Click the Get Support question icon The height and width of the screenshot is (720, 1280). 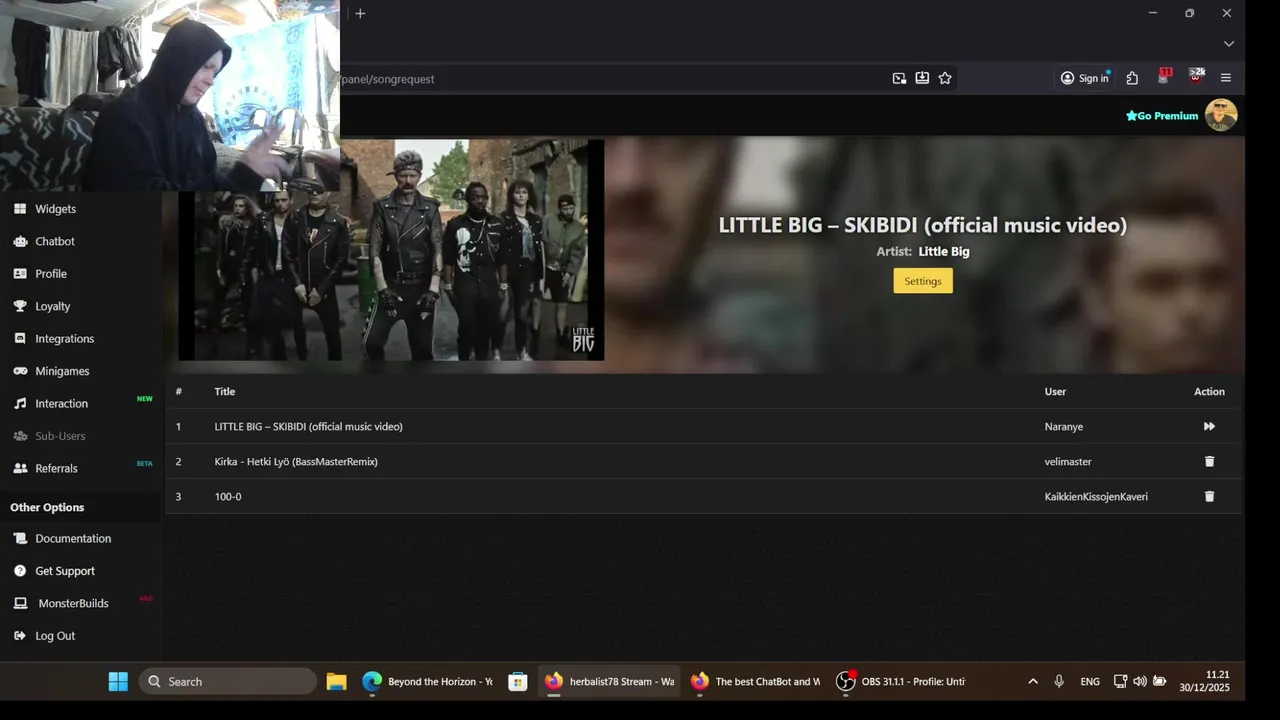[x=20, y=571]
